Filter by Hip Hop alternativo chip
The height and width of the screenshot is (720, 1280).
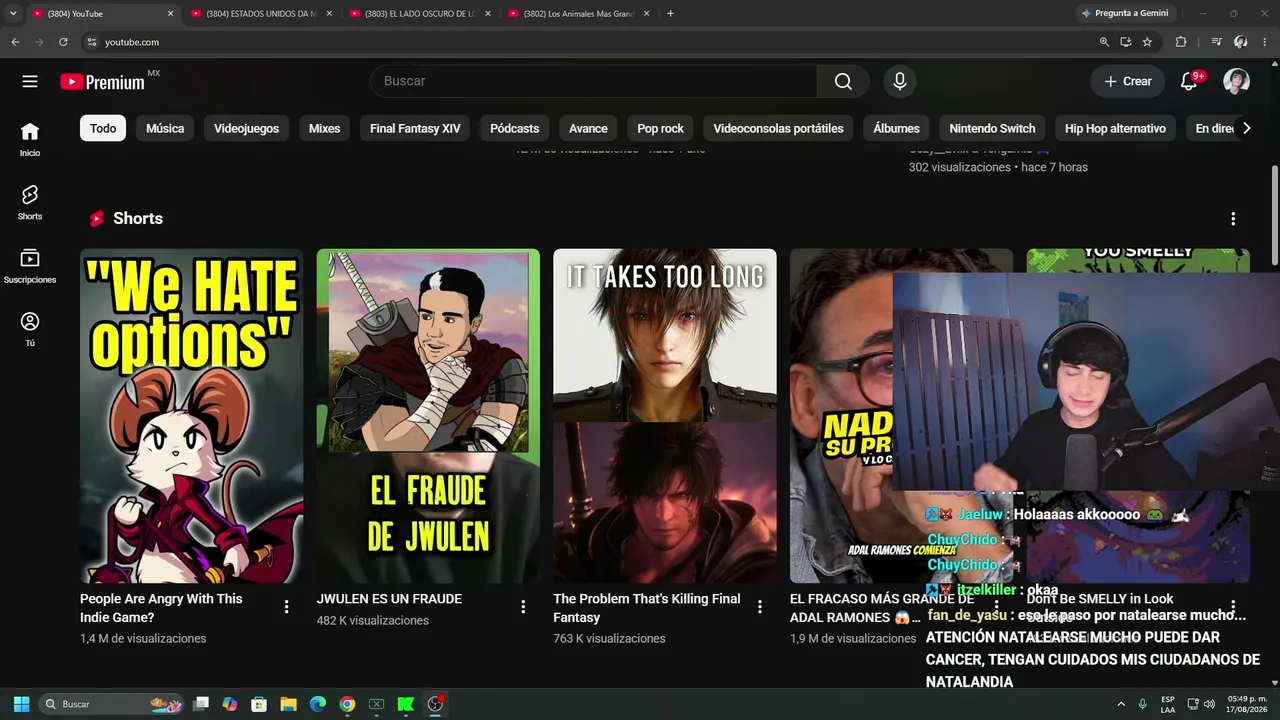(x=1115, y=128)
